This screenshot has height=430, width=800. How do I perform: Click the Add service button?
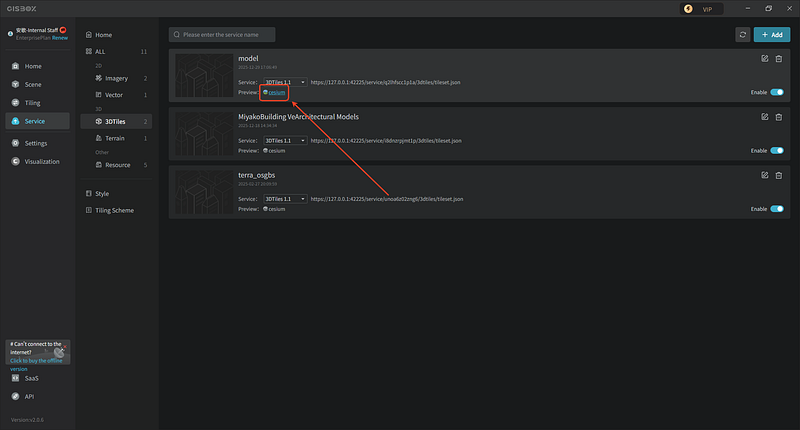click(x=772, y=35)
